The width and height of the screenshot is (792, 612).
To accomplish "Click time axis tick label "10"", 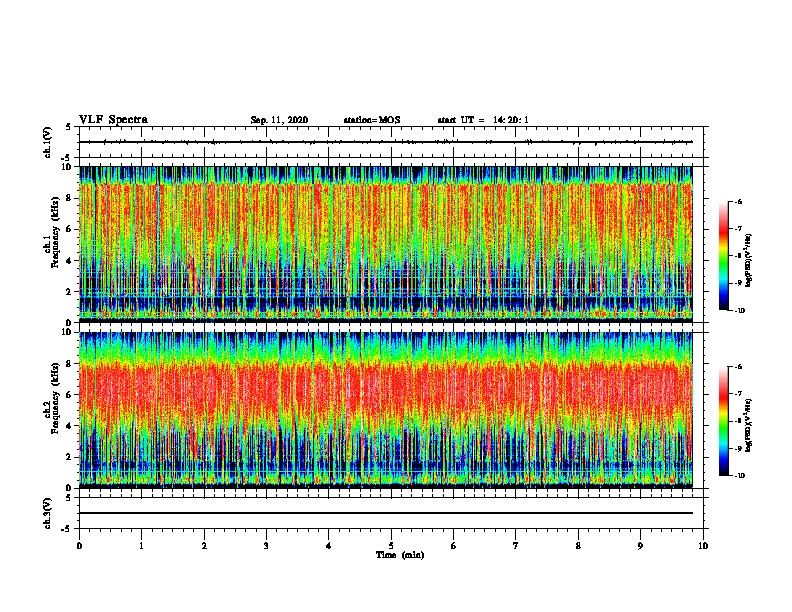I will coord(703,546).
